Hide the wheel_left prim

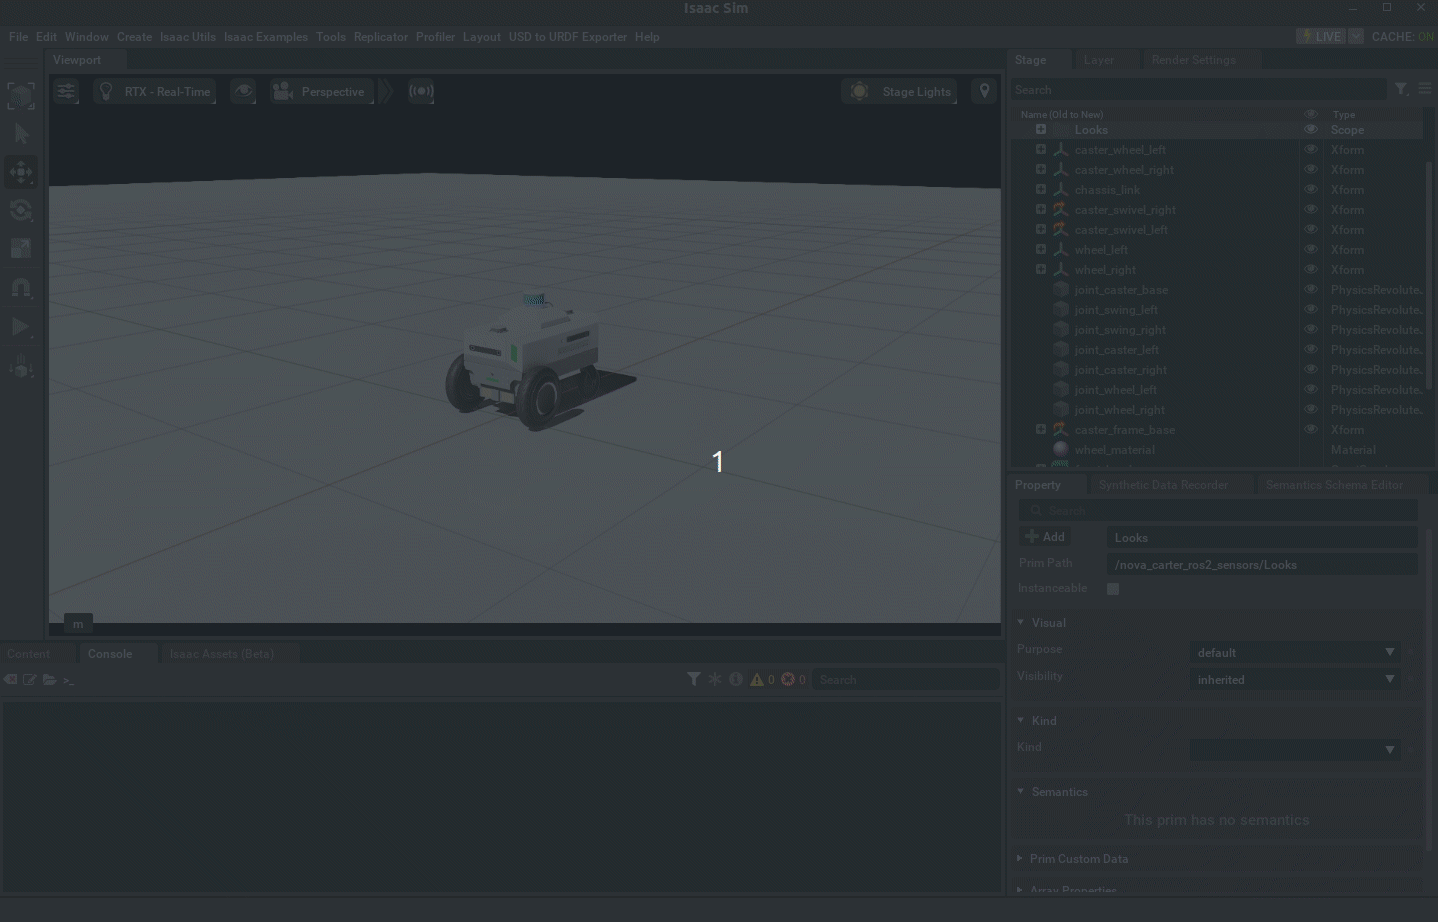pyautogui.click(x=1311, y=249)
